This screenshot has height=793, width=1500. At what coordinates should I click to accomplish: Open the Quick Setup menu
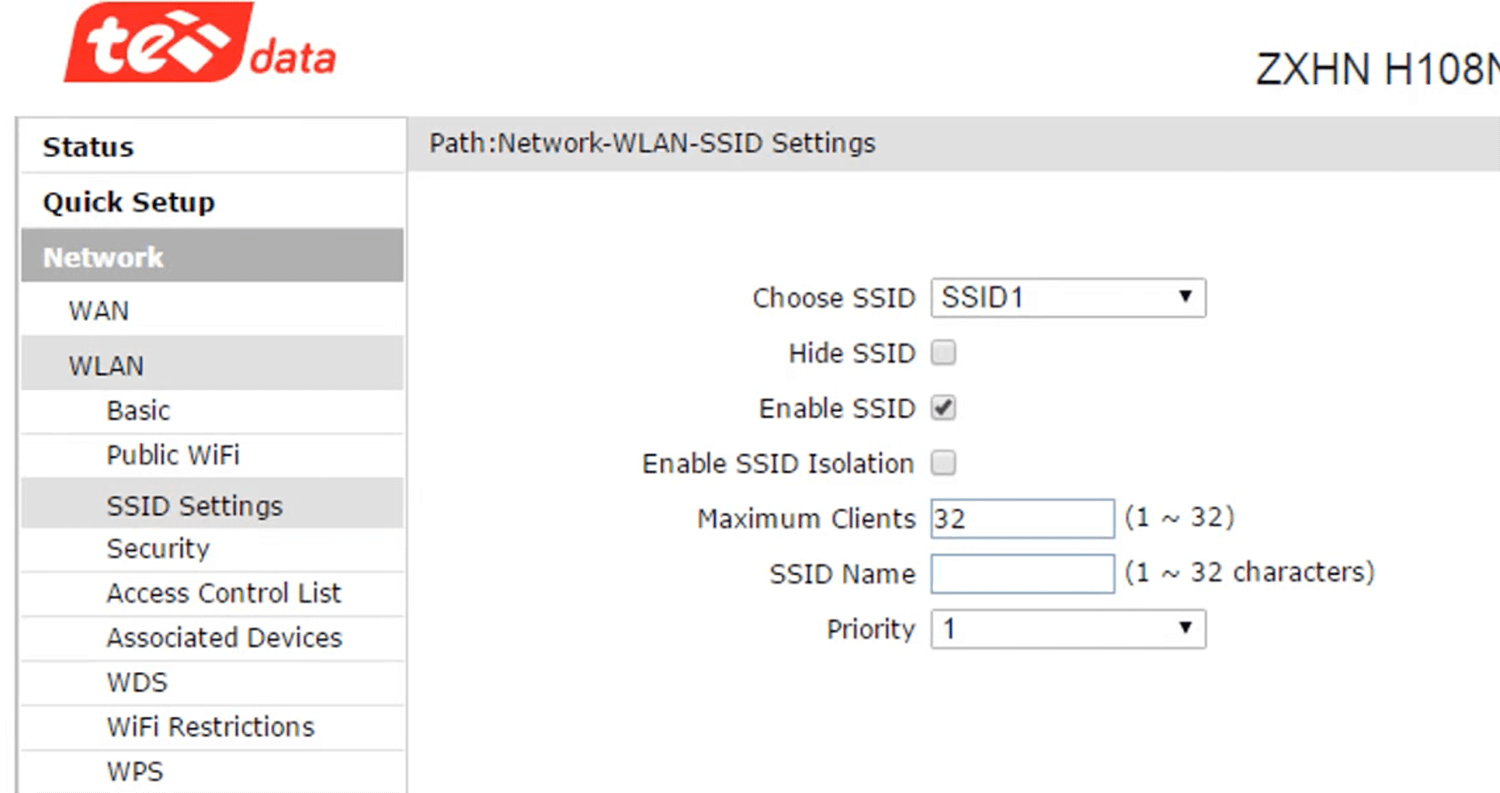(x=128, y=202)
